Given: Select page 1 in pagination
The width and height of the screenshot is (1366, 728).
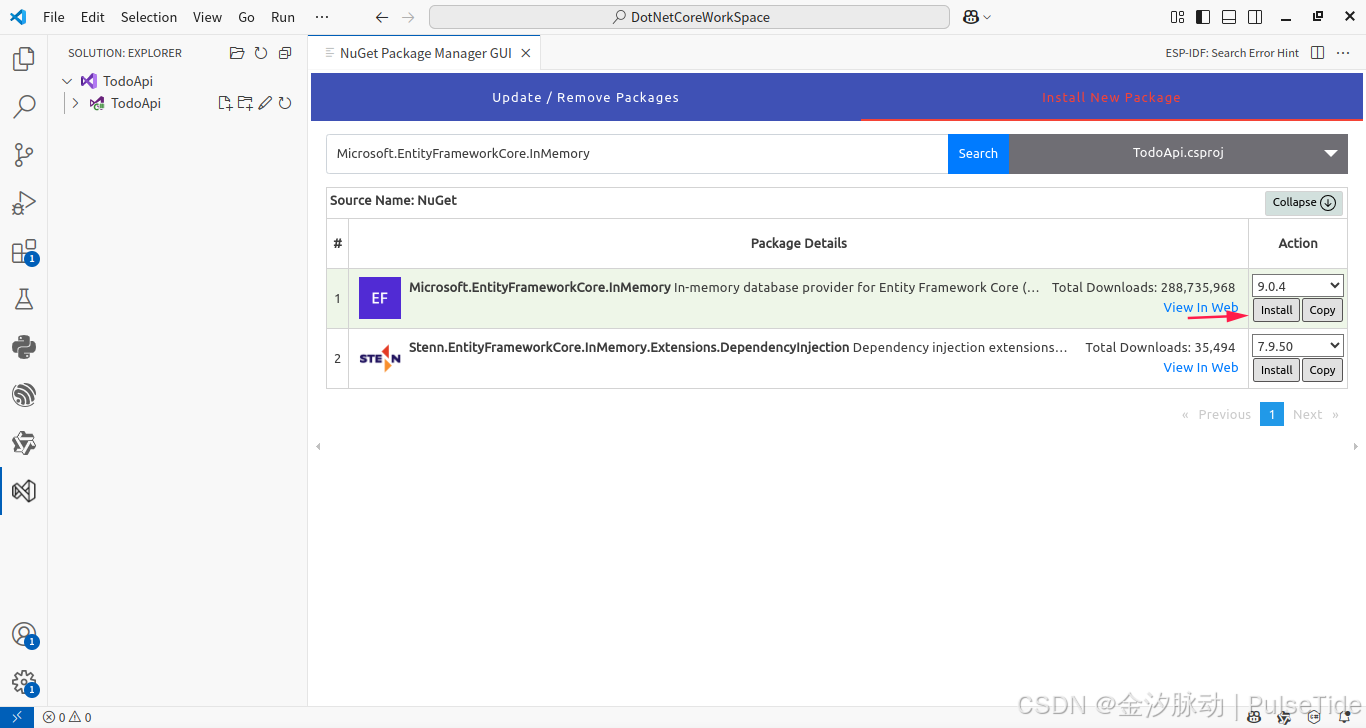Looking at the screenshot, I should point(1272,414).
